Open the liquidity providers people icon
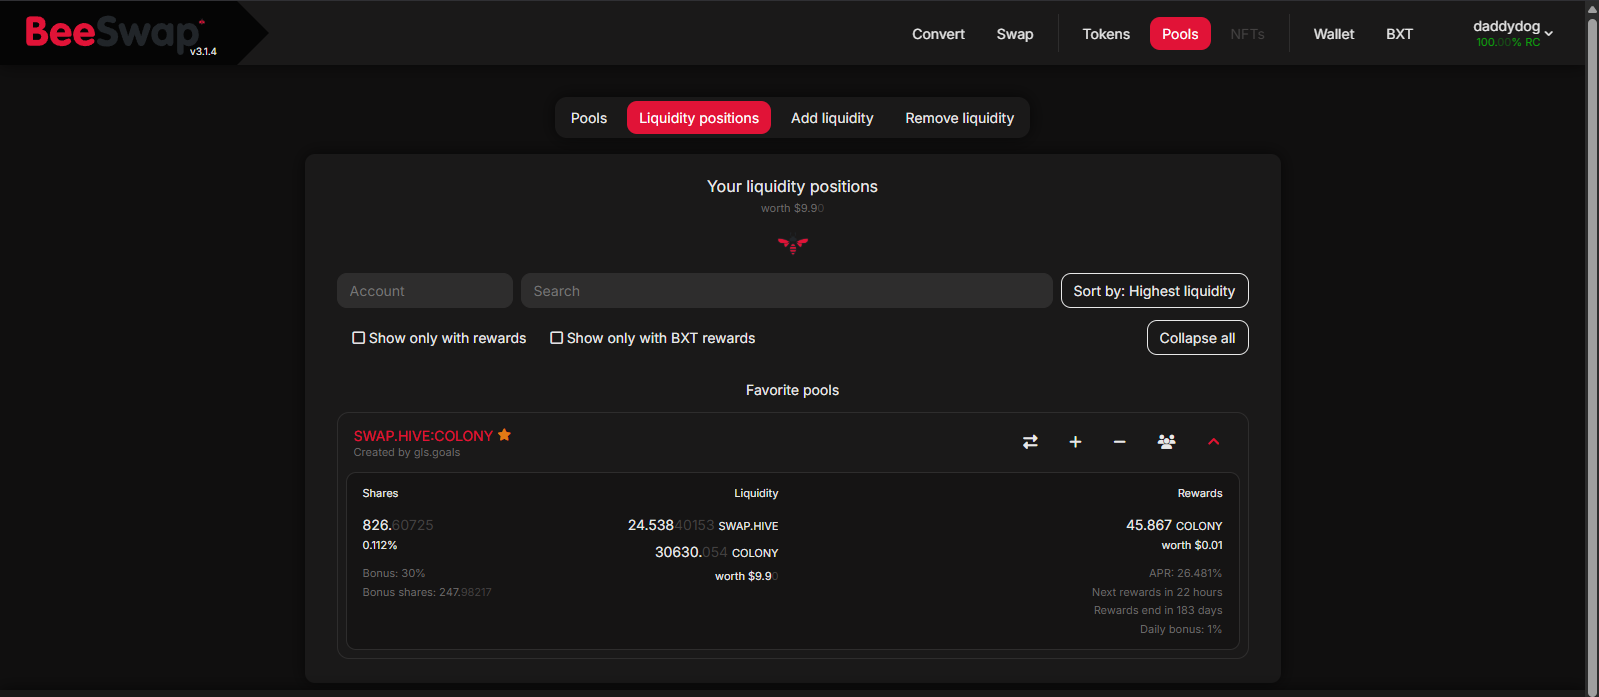The width and height of the screenshot is (1599, 697). click(1166, 442)
